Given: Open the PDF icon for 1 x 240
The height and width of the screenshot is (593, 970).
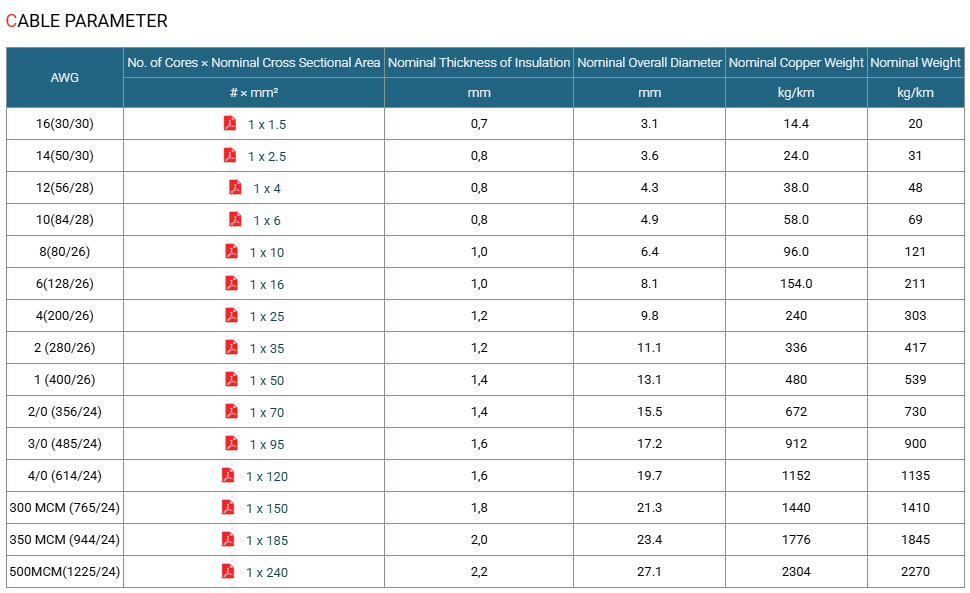Looking at the screenshot, I should click(228, 571).
